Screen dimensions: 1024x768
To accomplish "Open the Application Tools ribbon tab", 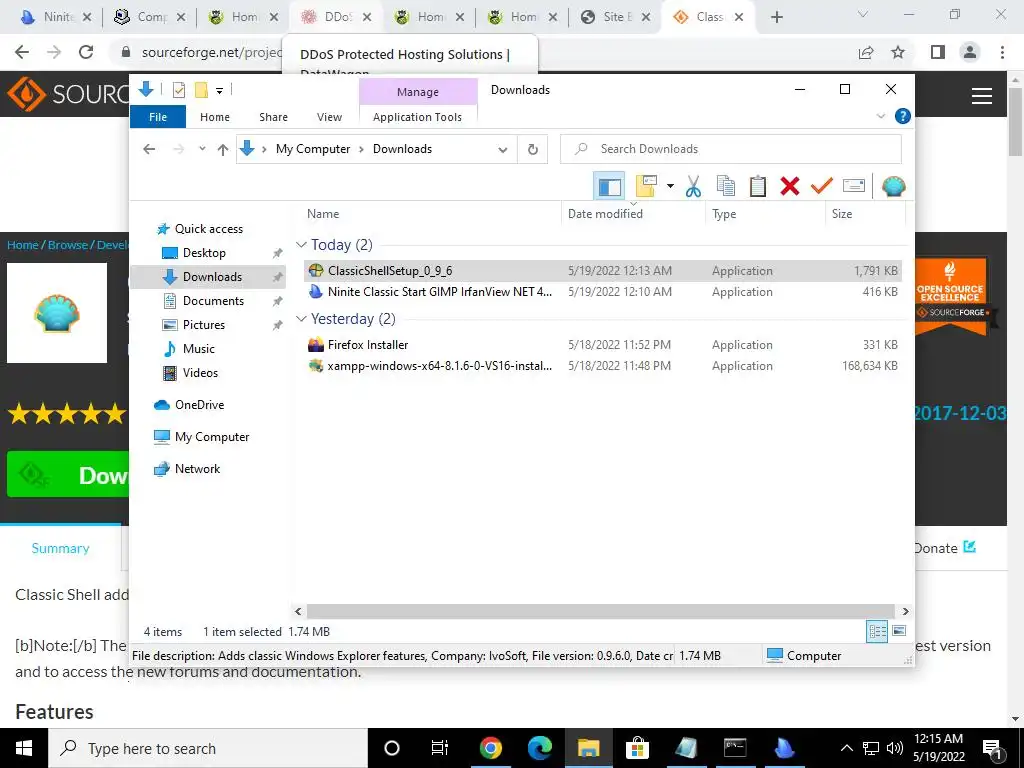I will (417, 117).
